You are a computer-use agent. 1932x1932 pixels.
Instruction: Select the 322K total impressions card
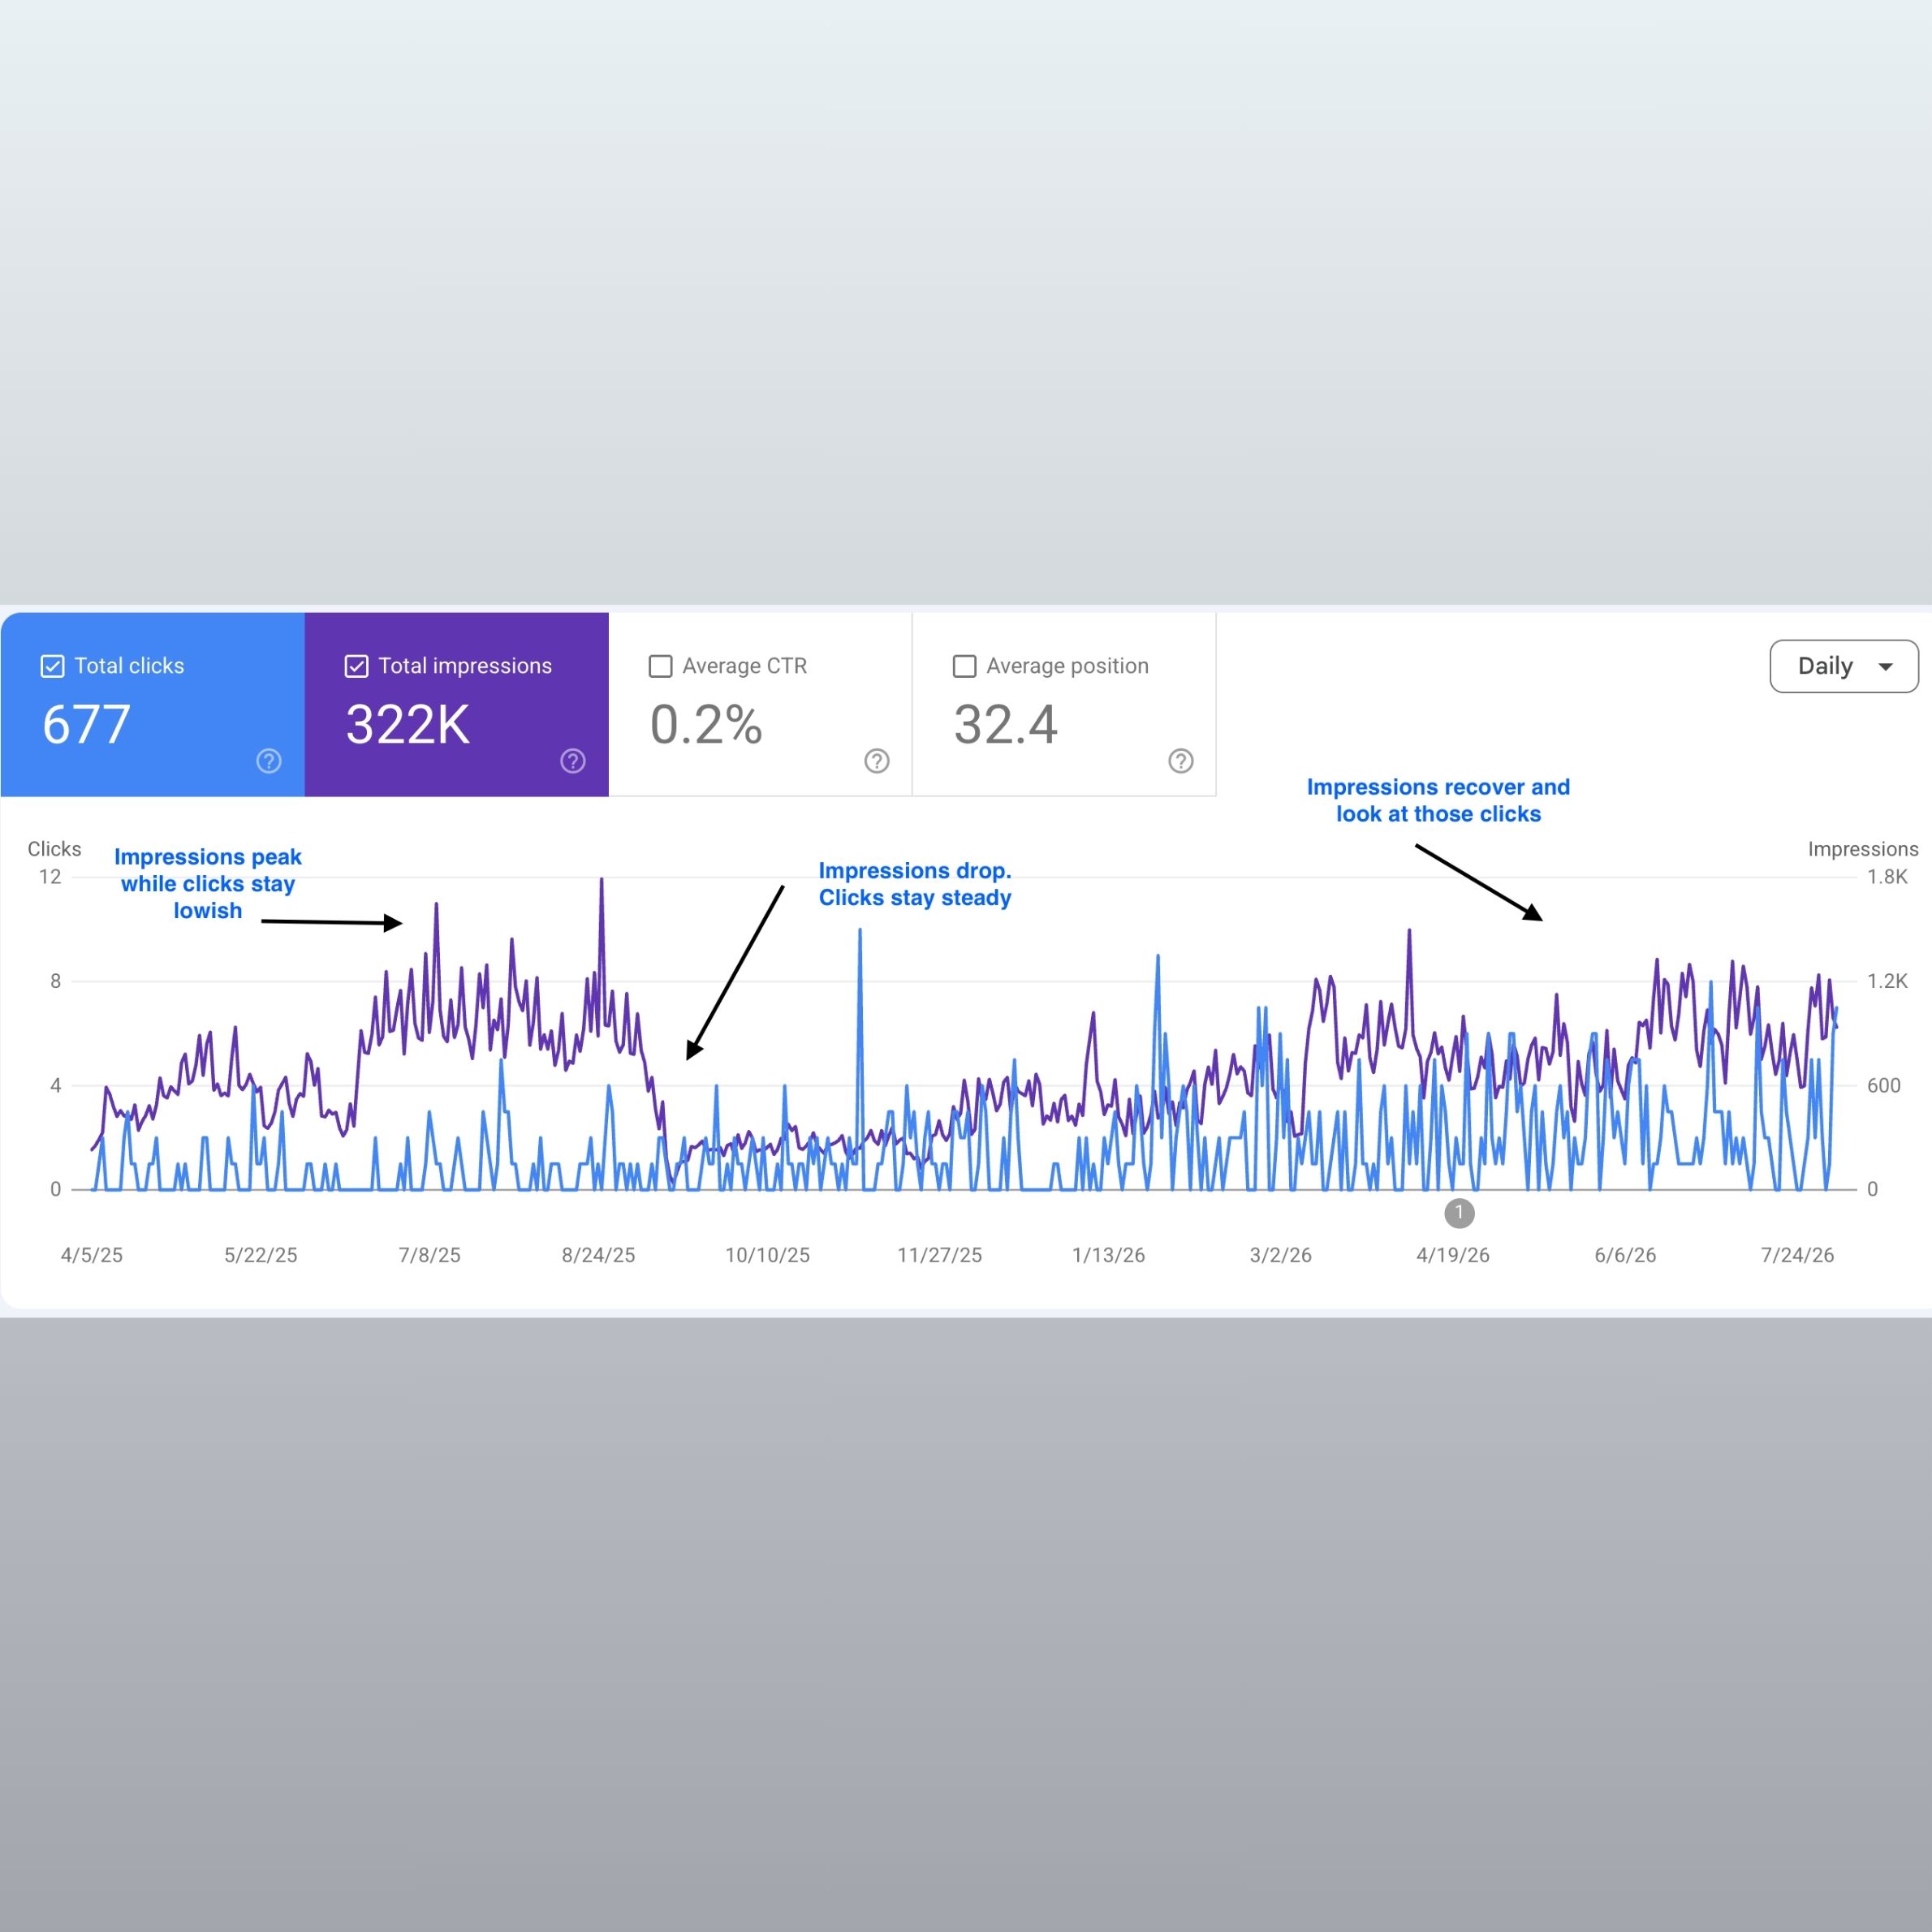[456, 704]
